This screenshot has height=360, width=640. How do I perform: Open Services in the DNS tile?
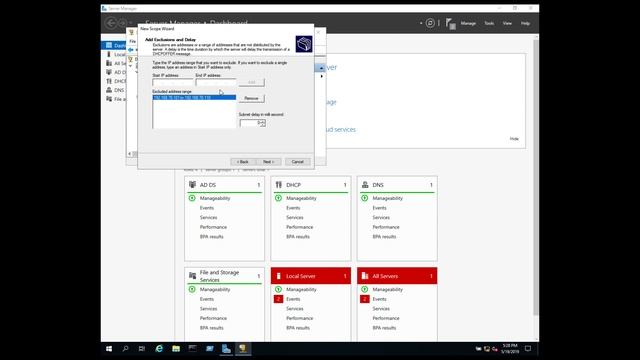[381, 218]
